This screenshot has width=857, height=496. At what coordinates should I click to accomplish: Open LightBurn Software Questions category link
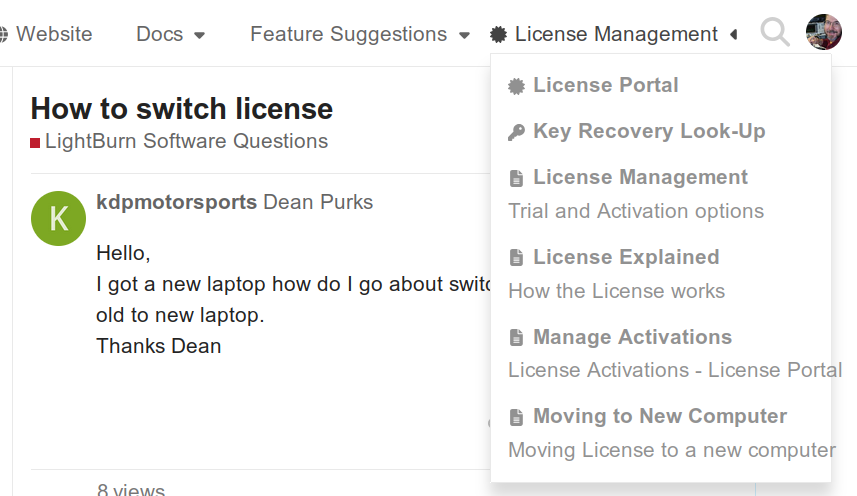pos(186,141)
